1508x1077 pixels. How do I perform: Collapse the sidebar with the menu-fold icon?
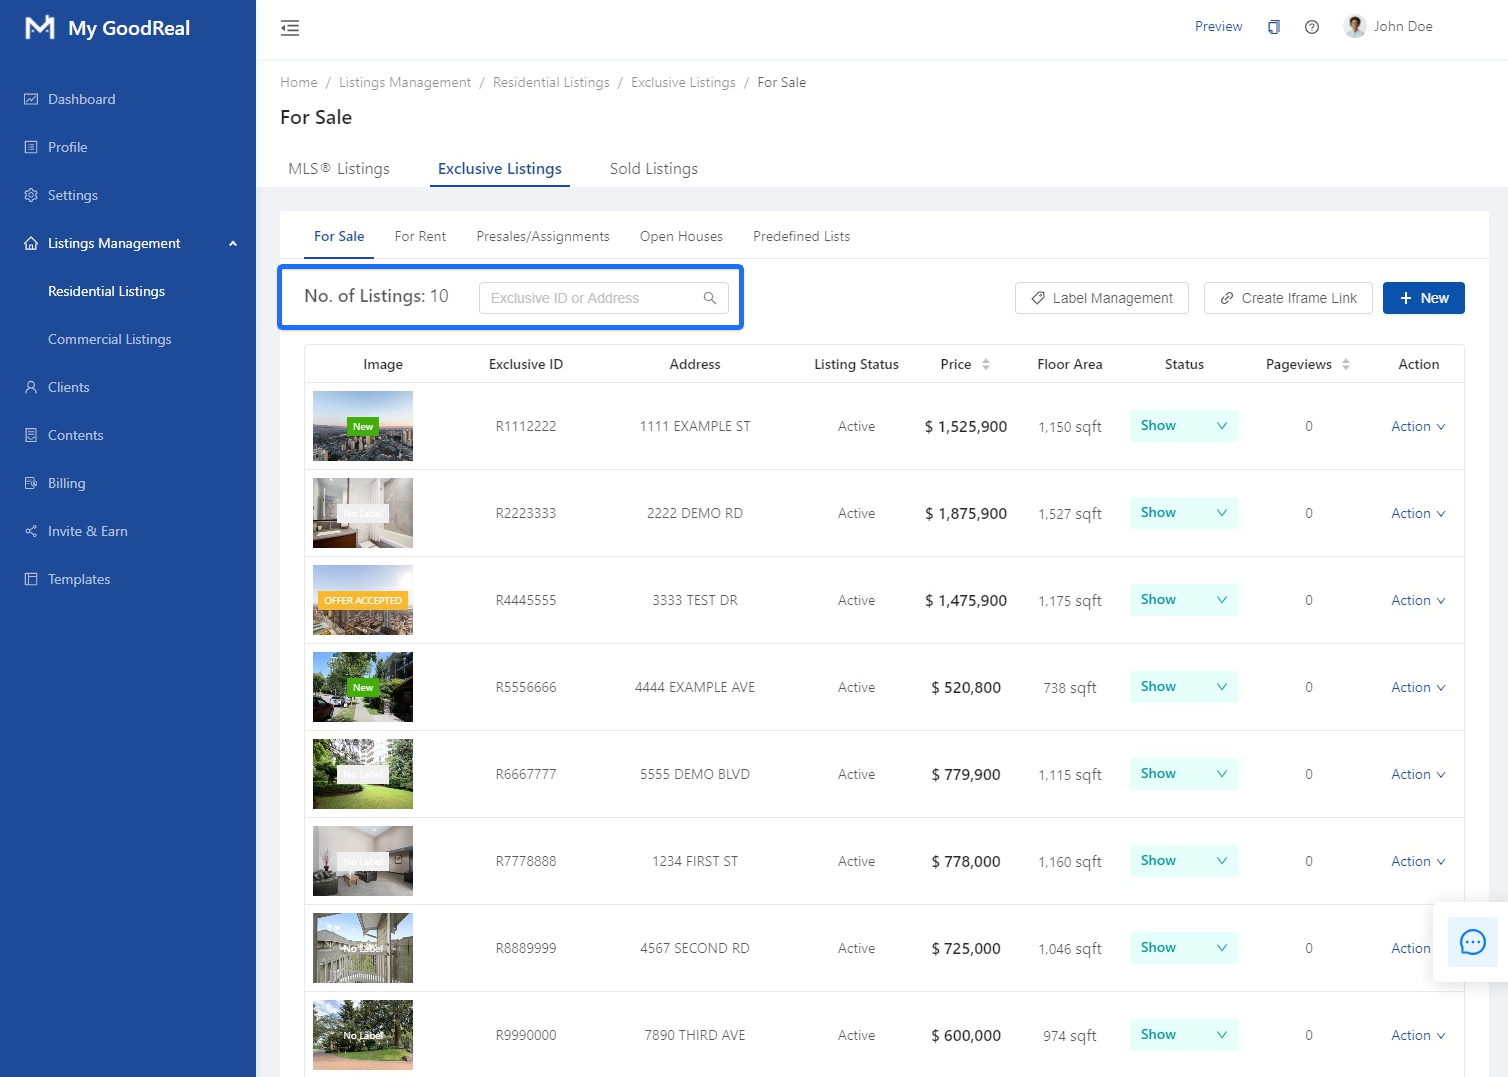(290, 28)
